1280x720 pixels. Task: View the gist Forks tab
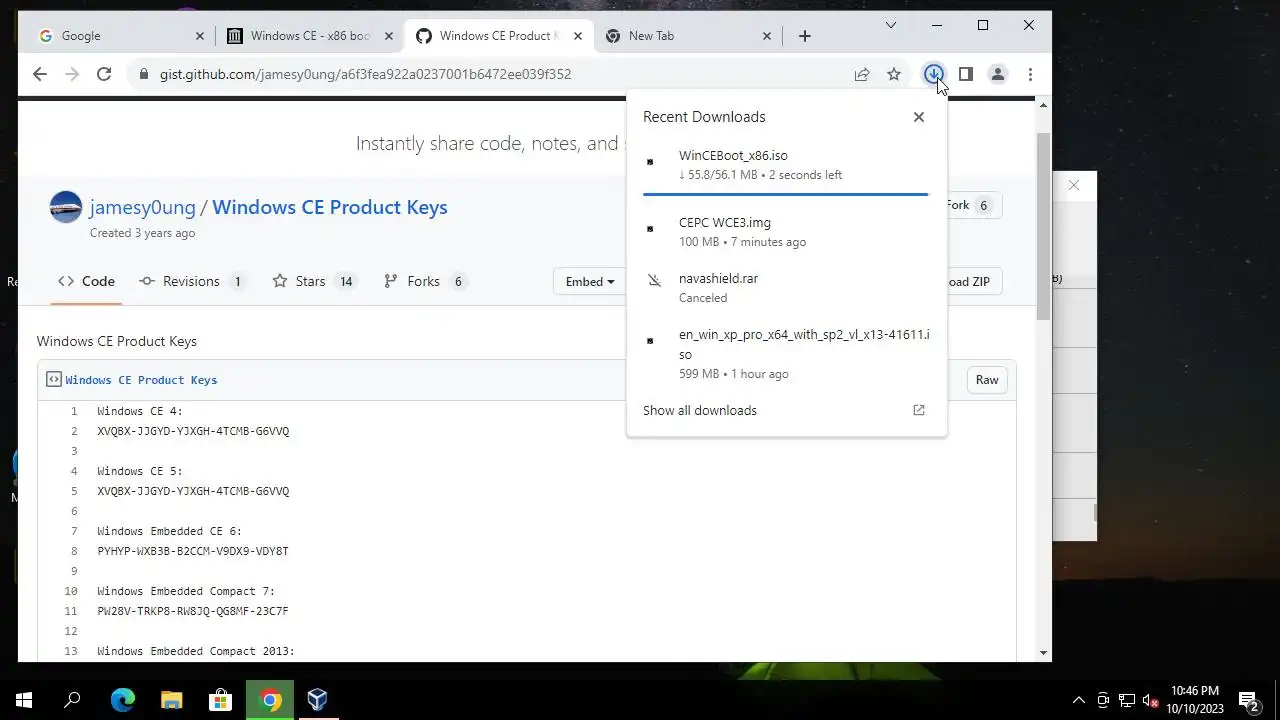tap(426, 281)
